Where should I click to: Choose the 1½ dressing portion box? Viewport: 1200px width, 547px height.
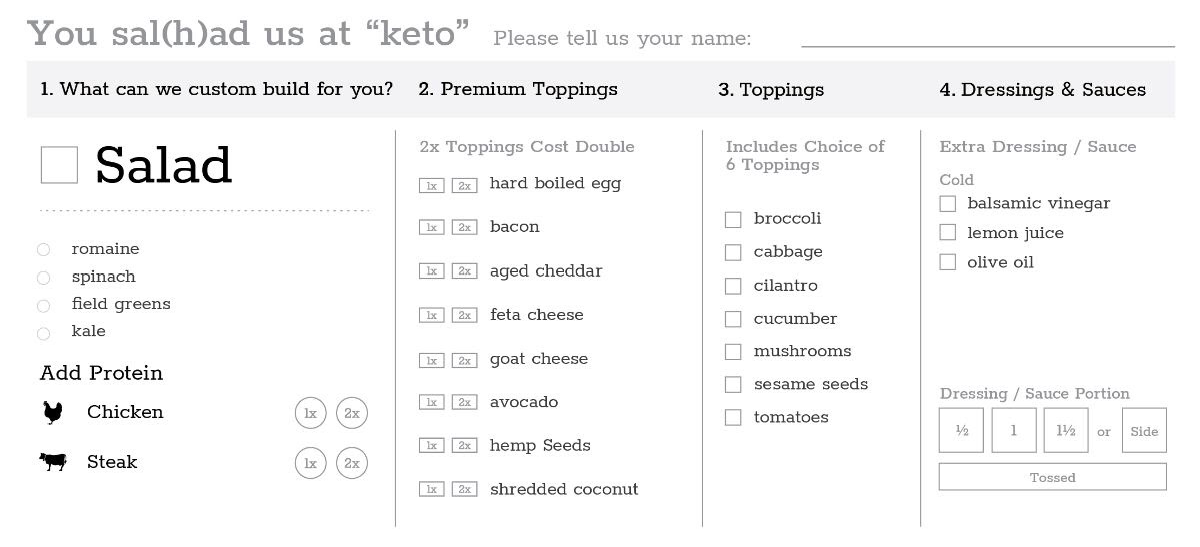click(1065, 431)
